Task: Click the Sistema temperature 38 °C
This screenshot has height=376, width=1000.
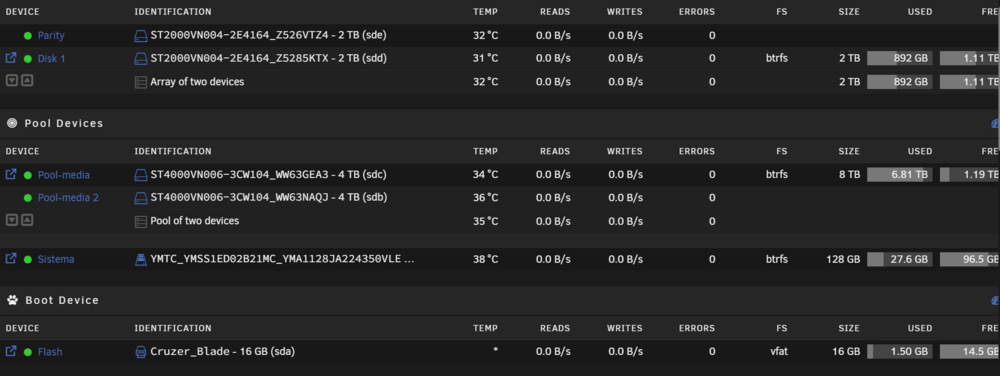Action: pyautogui.click(x=485, y=259)
